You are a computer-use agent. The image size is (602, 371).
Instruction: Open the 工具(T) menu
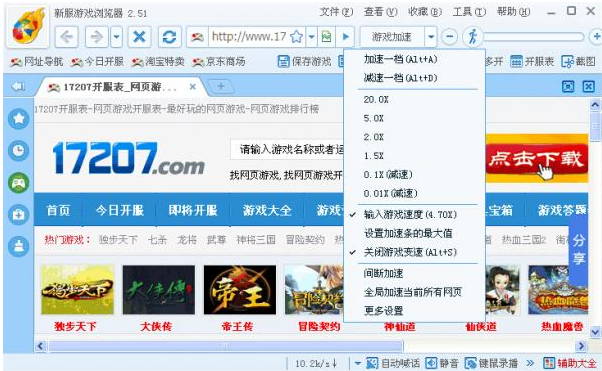(x=469, y=12)
